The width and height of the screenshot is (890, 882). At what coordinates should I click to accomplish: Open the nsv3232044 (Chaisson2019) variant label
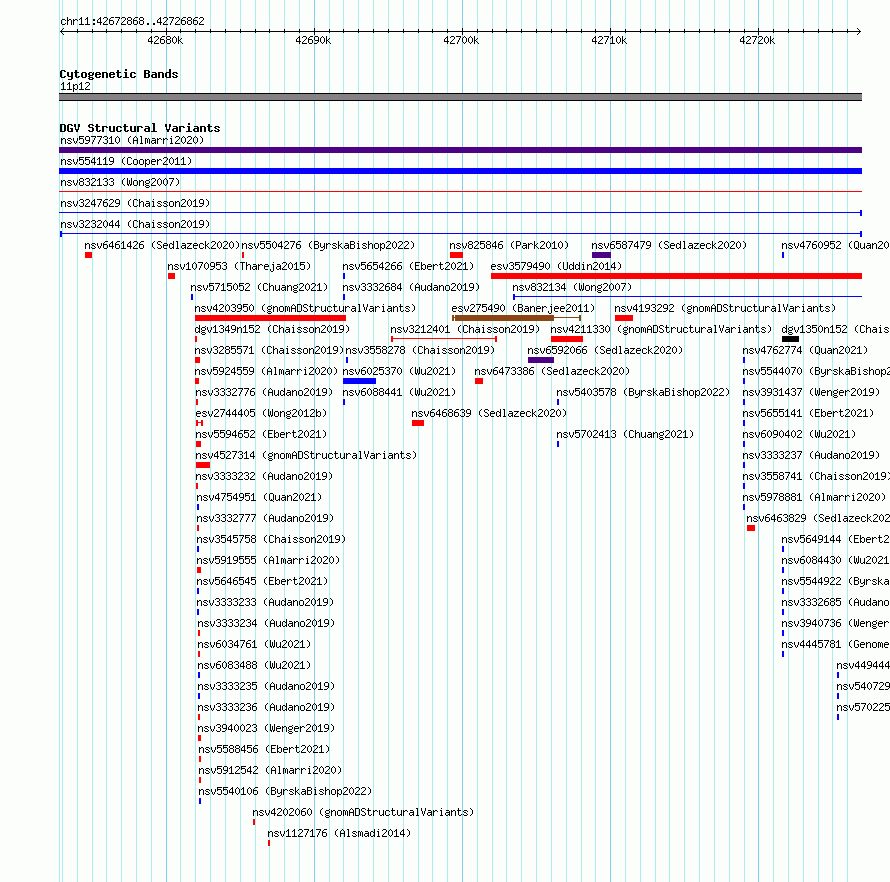click(135, 224)
